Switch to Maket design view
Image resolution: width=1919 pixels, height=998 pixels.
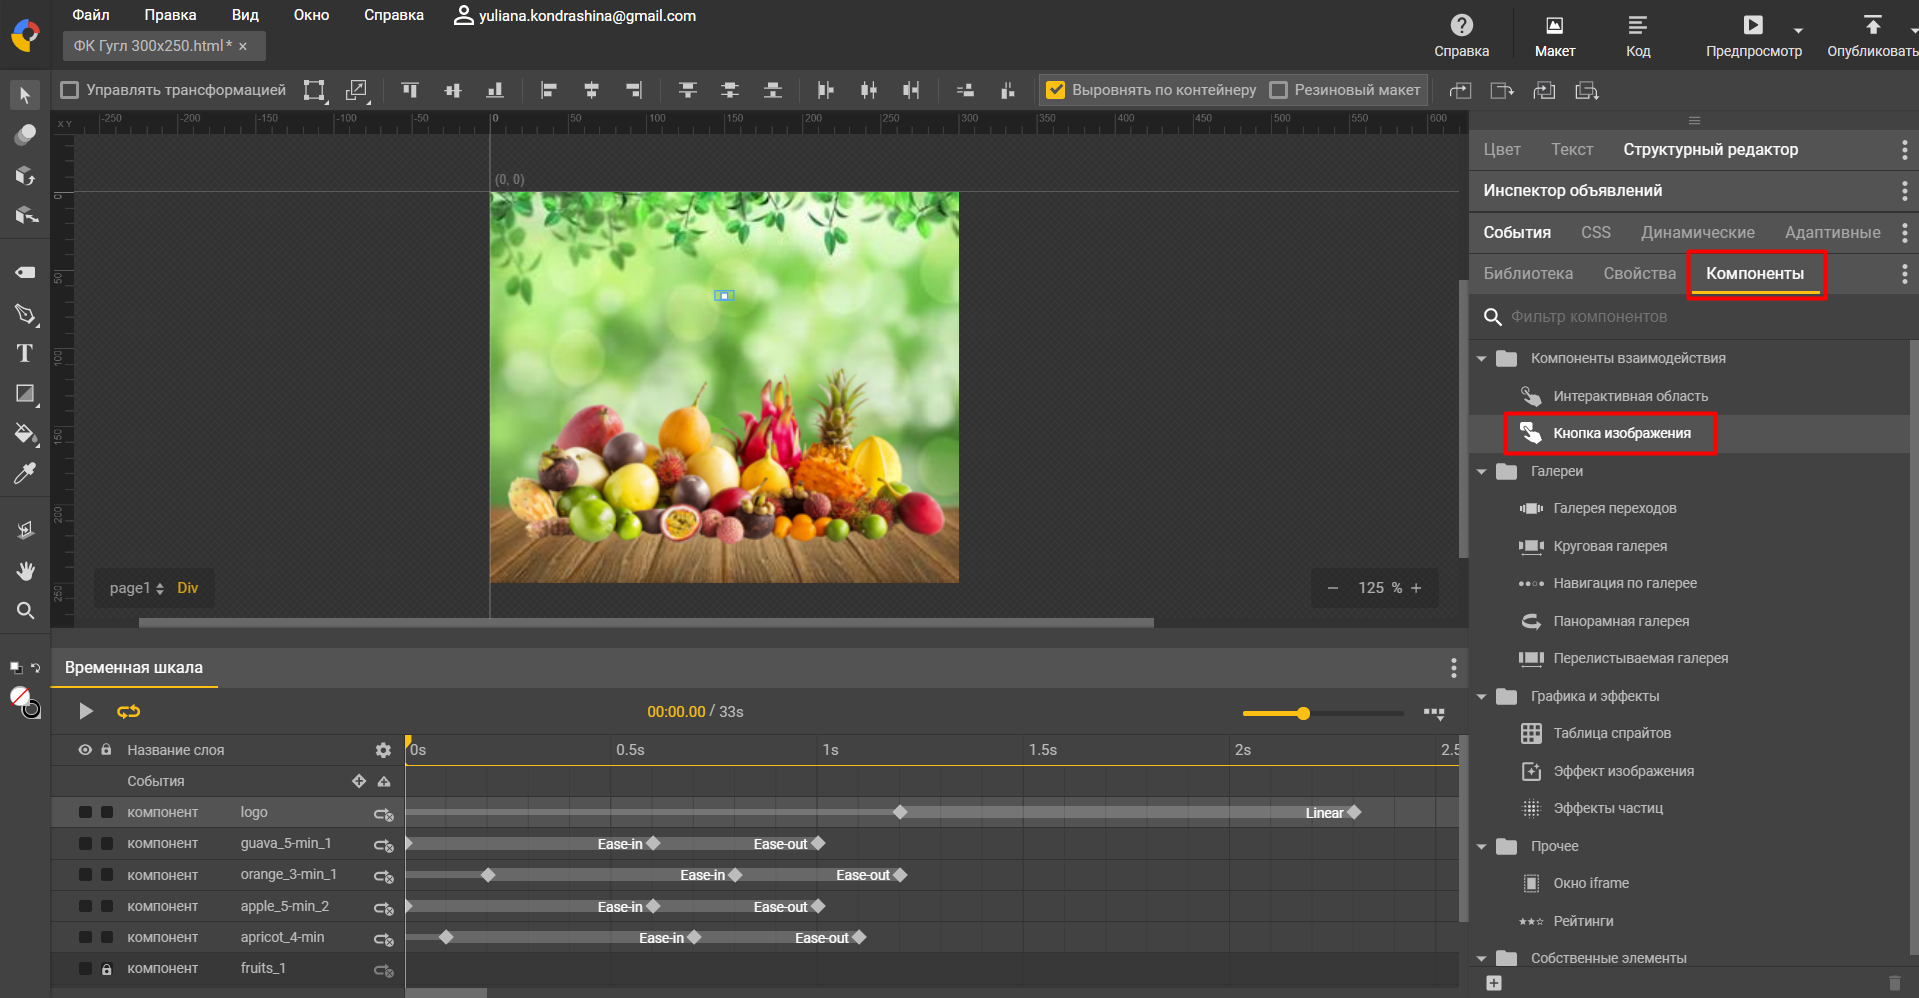click(1554, 35)
